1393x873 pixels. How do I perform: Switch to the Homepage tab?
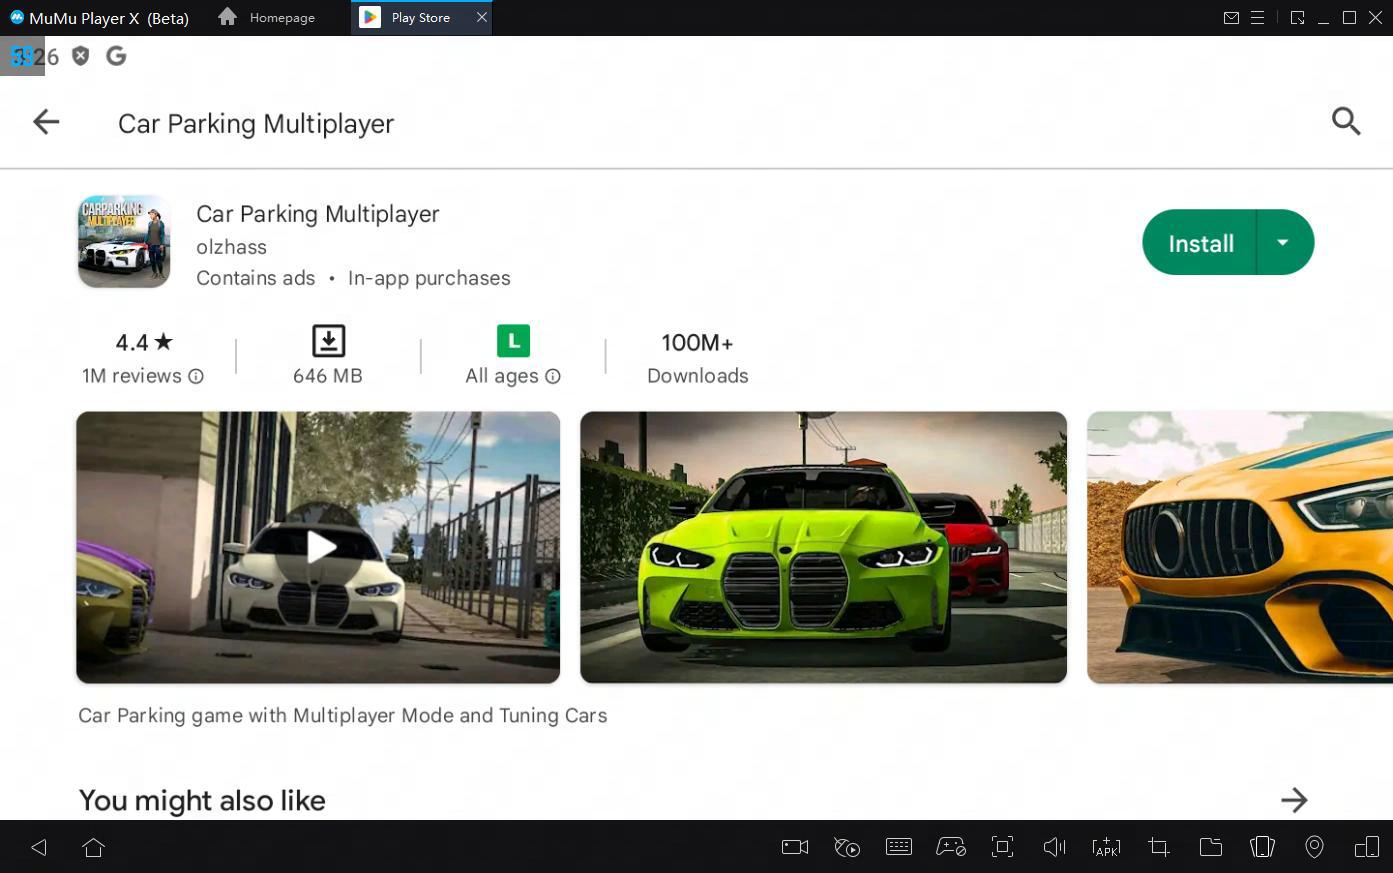point(267,18)
